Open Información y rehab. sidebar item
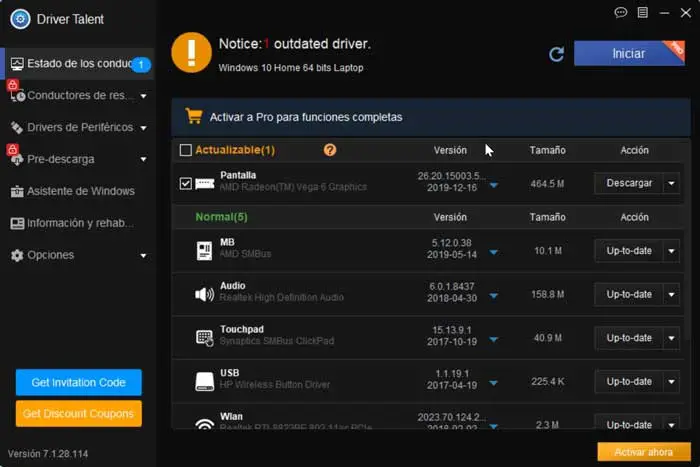700x467 pixels. (77, 223)
